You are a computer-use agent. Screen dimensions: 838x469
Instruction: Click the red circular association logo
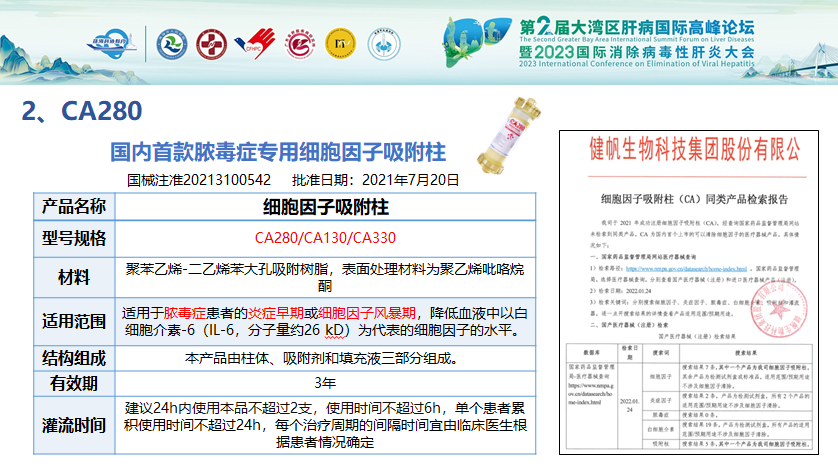(x=300, y=44)
